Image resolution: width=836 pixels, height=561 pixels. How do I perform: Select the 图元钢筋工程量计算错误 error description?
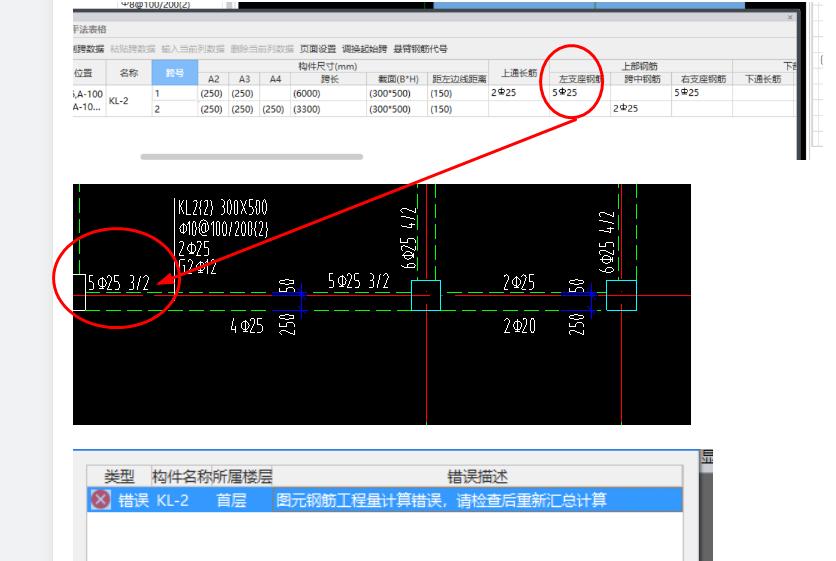point(441,500)
